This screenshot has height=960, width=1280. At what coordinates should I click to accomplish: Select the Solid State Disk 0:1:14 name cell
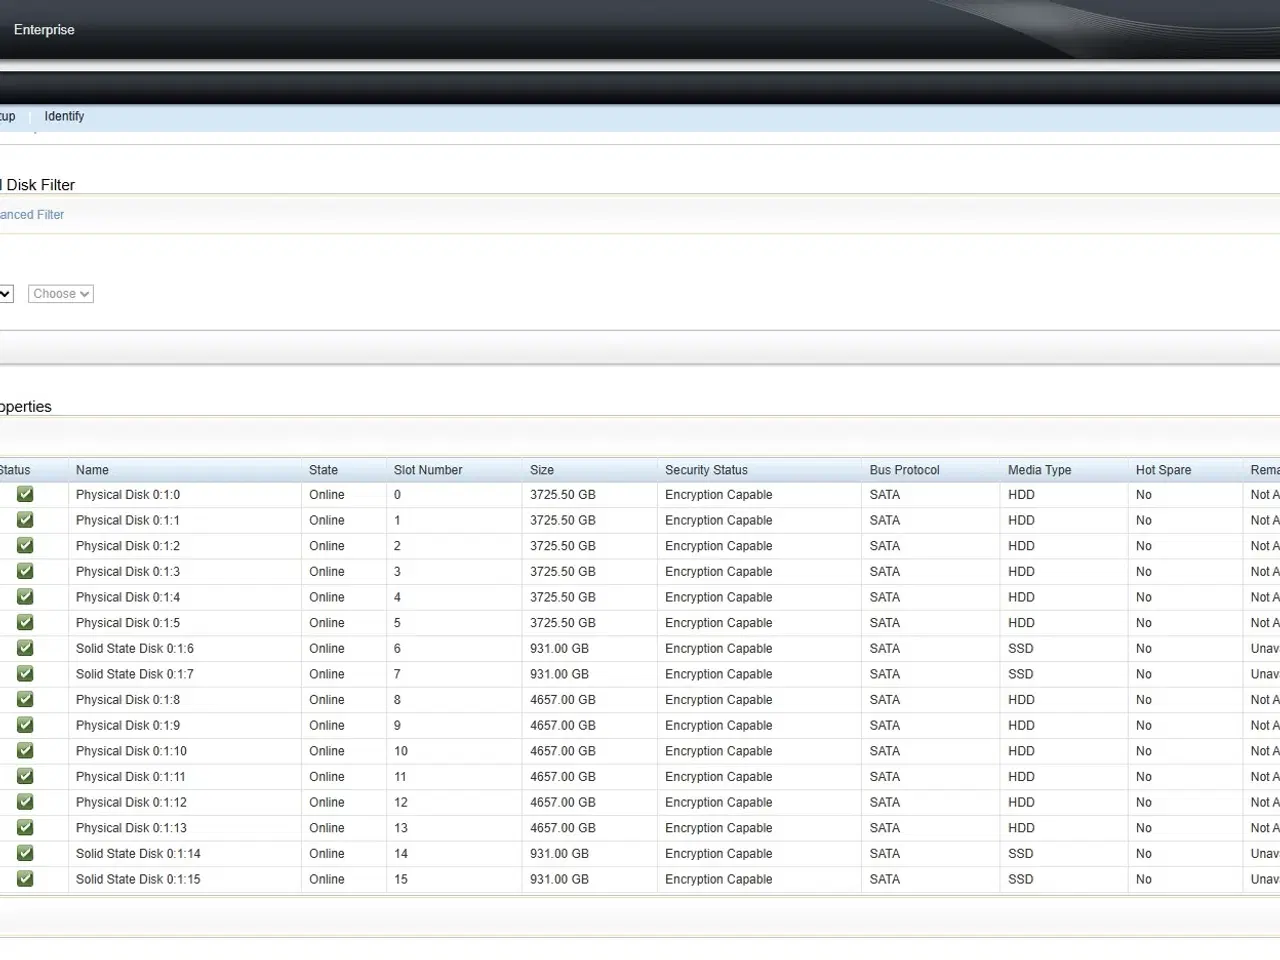tap(138, 854)
